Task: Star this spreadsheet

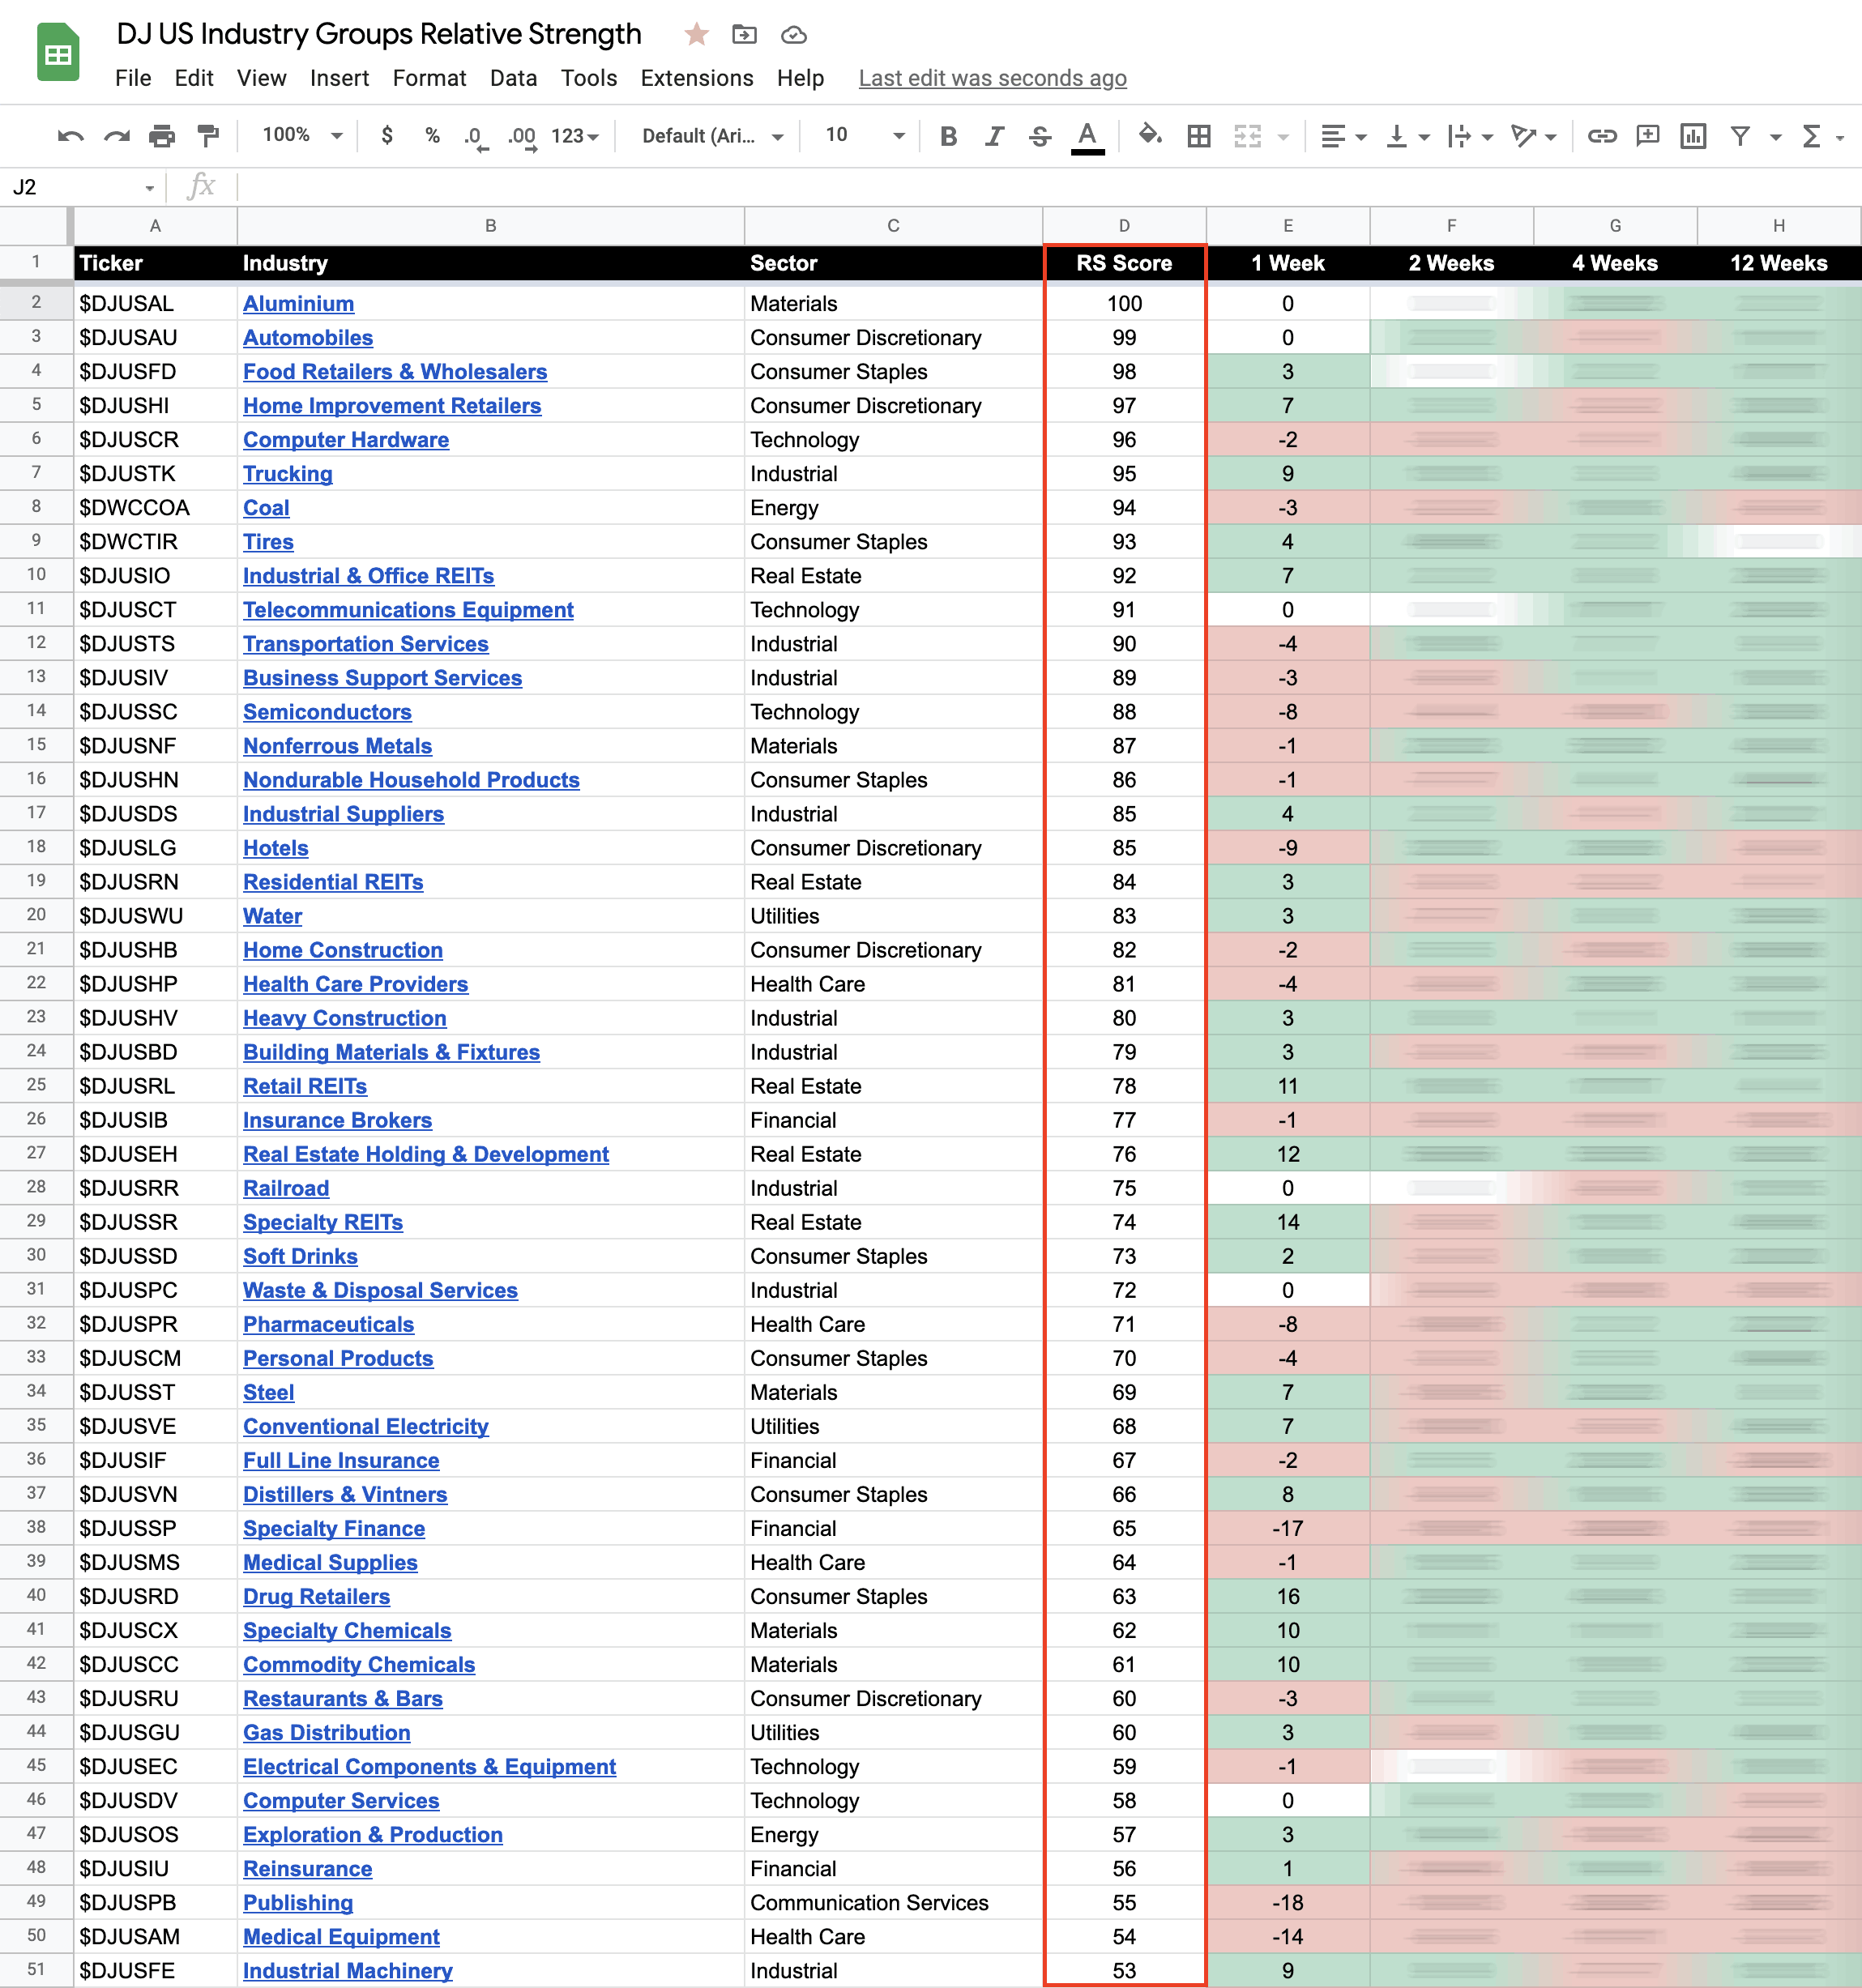Action: click(697, 35)
